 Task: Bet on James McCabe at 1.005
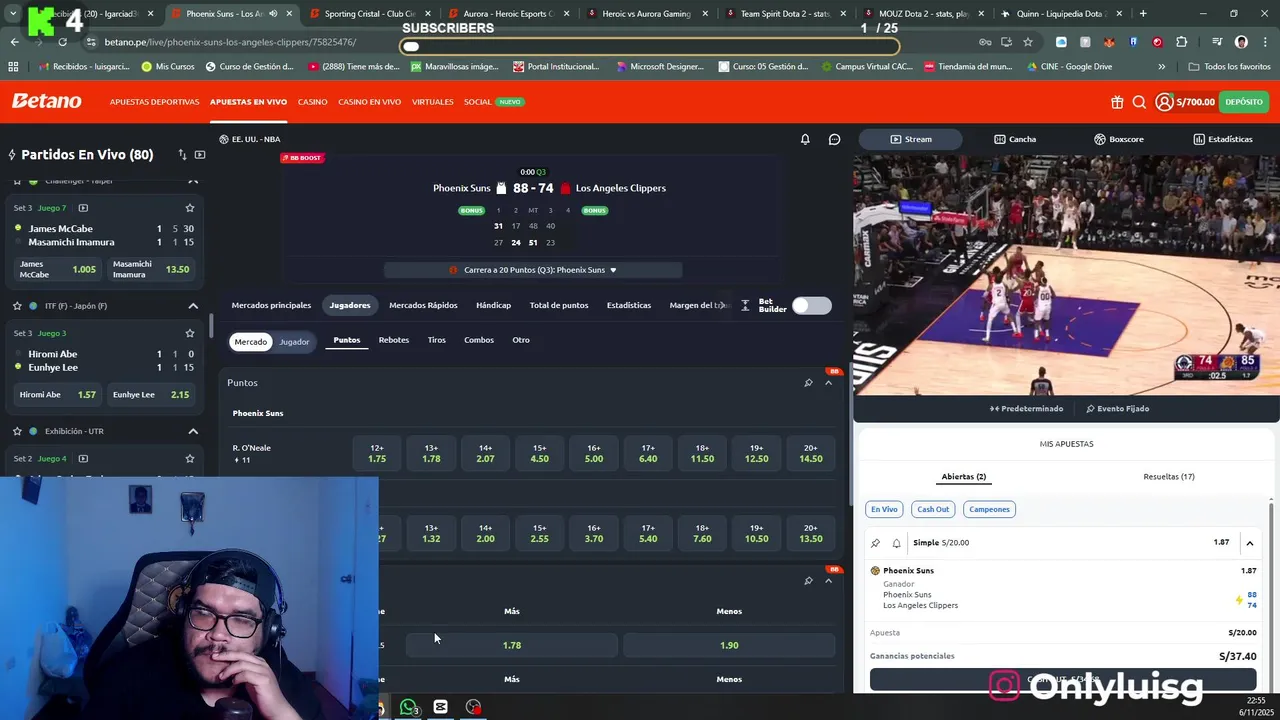tap(59, 269)
